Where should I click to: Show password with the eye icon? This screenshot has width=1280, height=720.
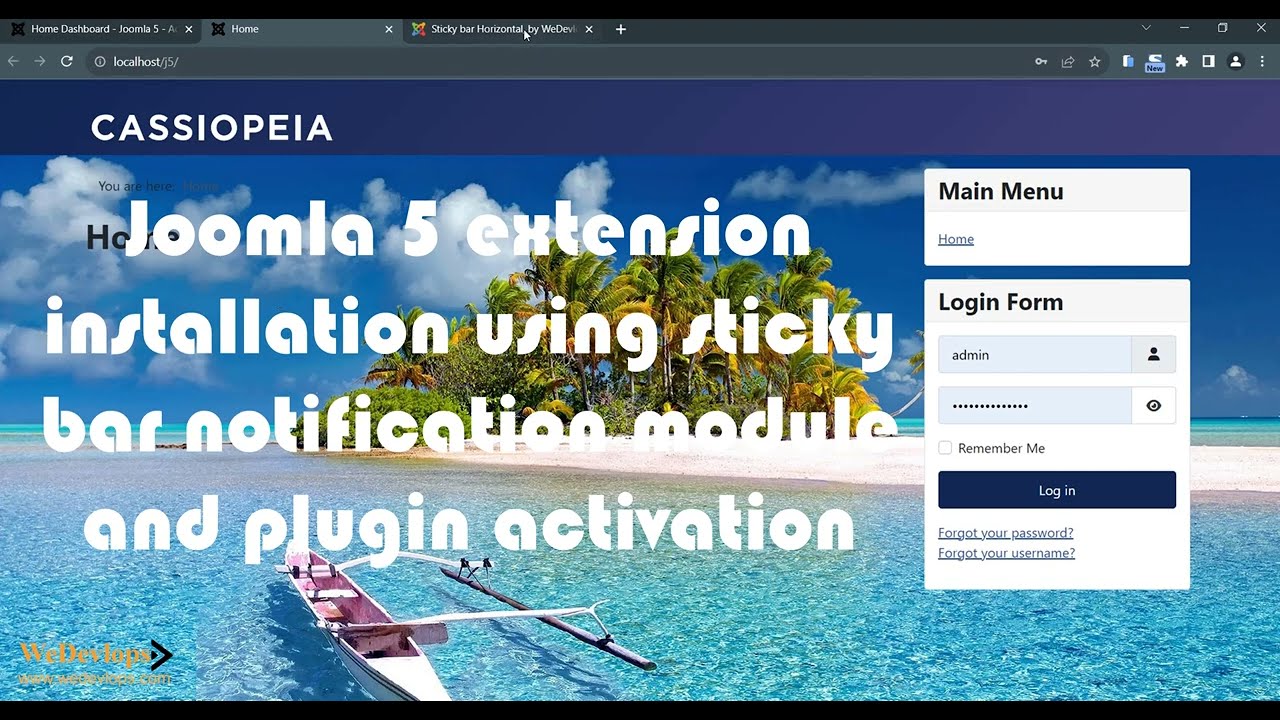tap(1153, 406)
